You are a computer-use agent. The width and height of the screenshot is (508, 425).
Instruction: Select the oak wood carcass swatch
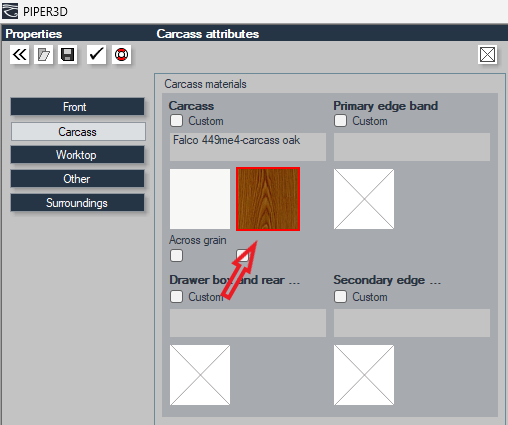coord(268,199)
